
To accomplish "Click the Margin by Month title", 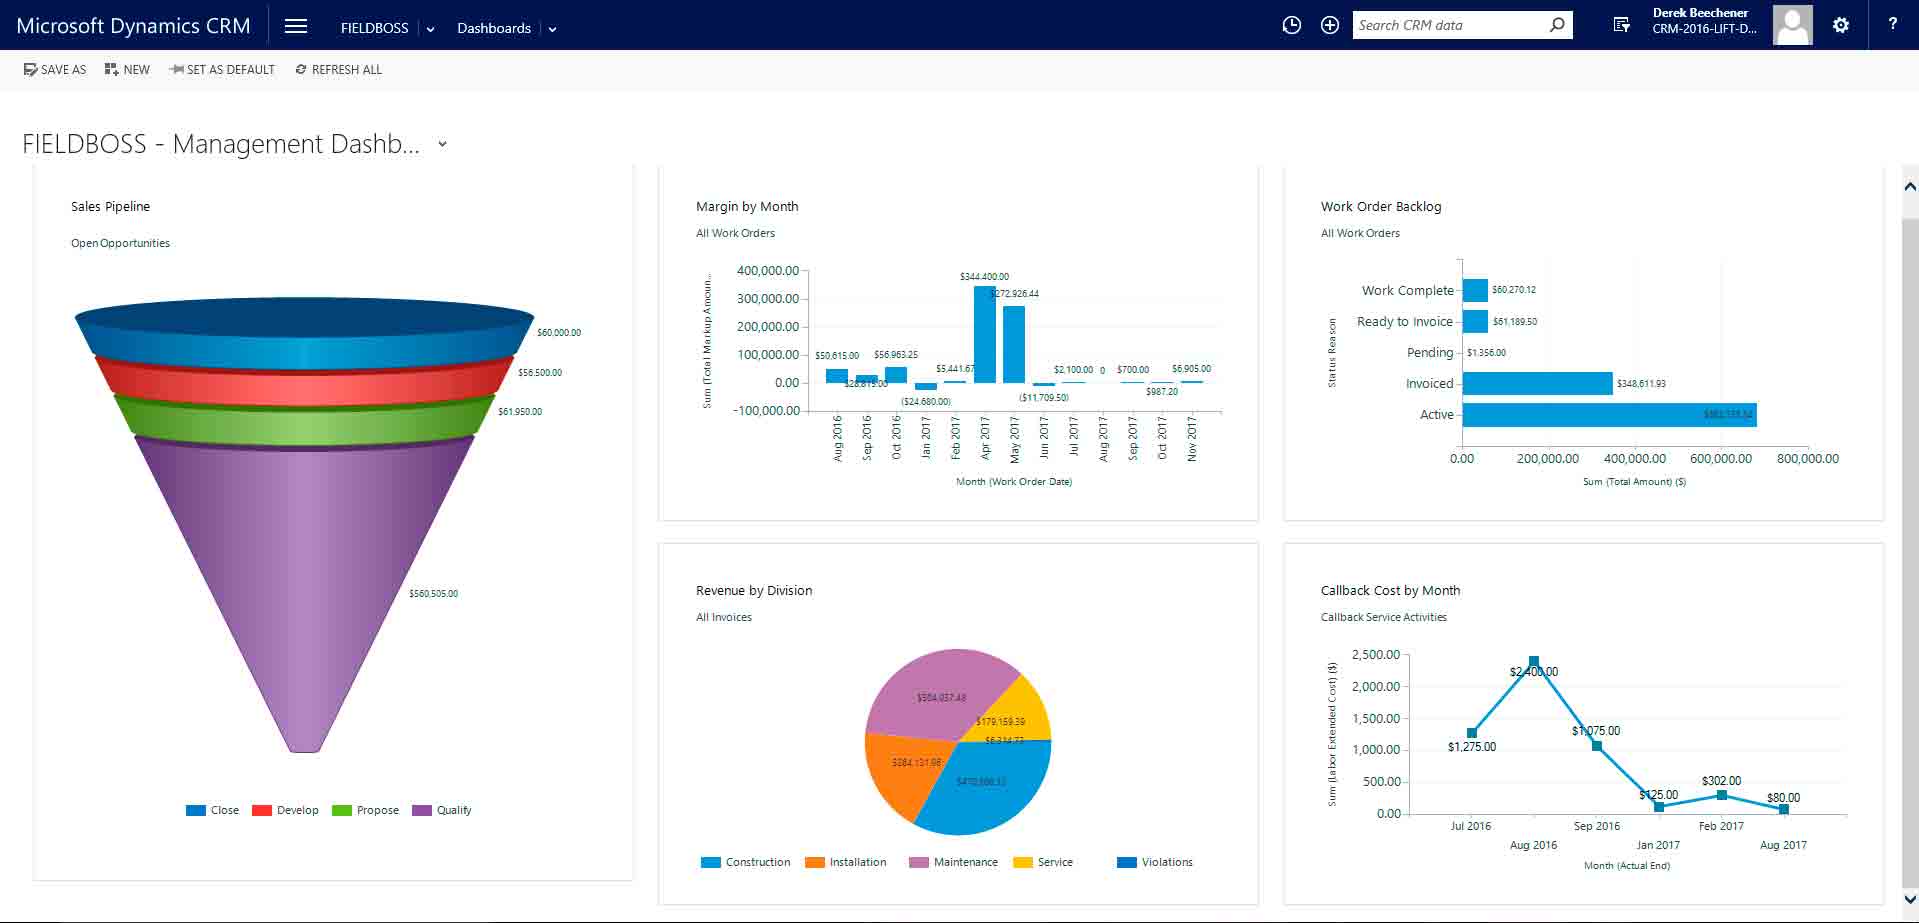I will point(747,207).
